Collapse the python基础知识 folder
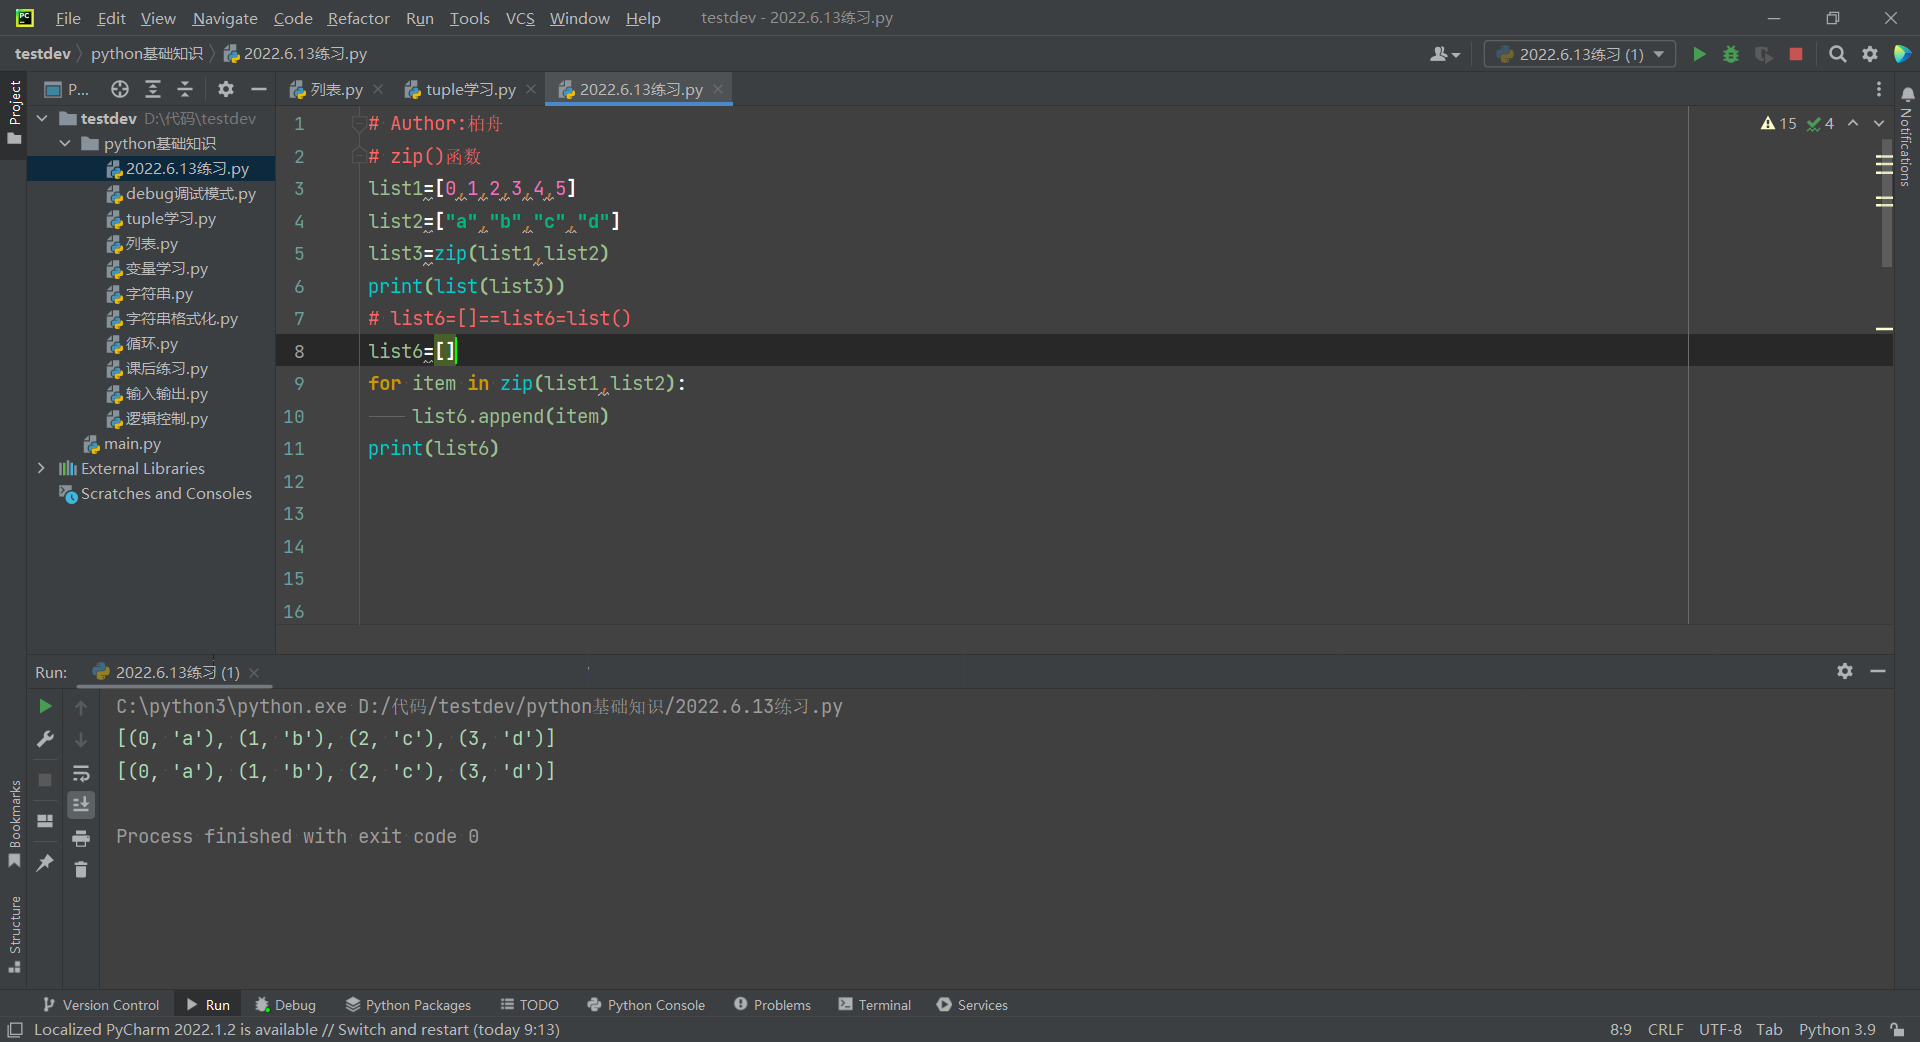Viewport: 1920px width, 1042px height. point(65,143)
